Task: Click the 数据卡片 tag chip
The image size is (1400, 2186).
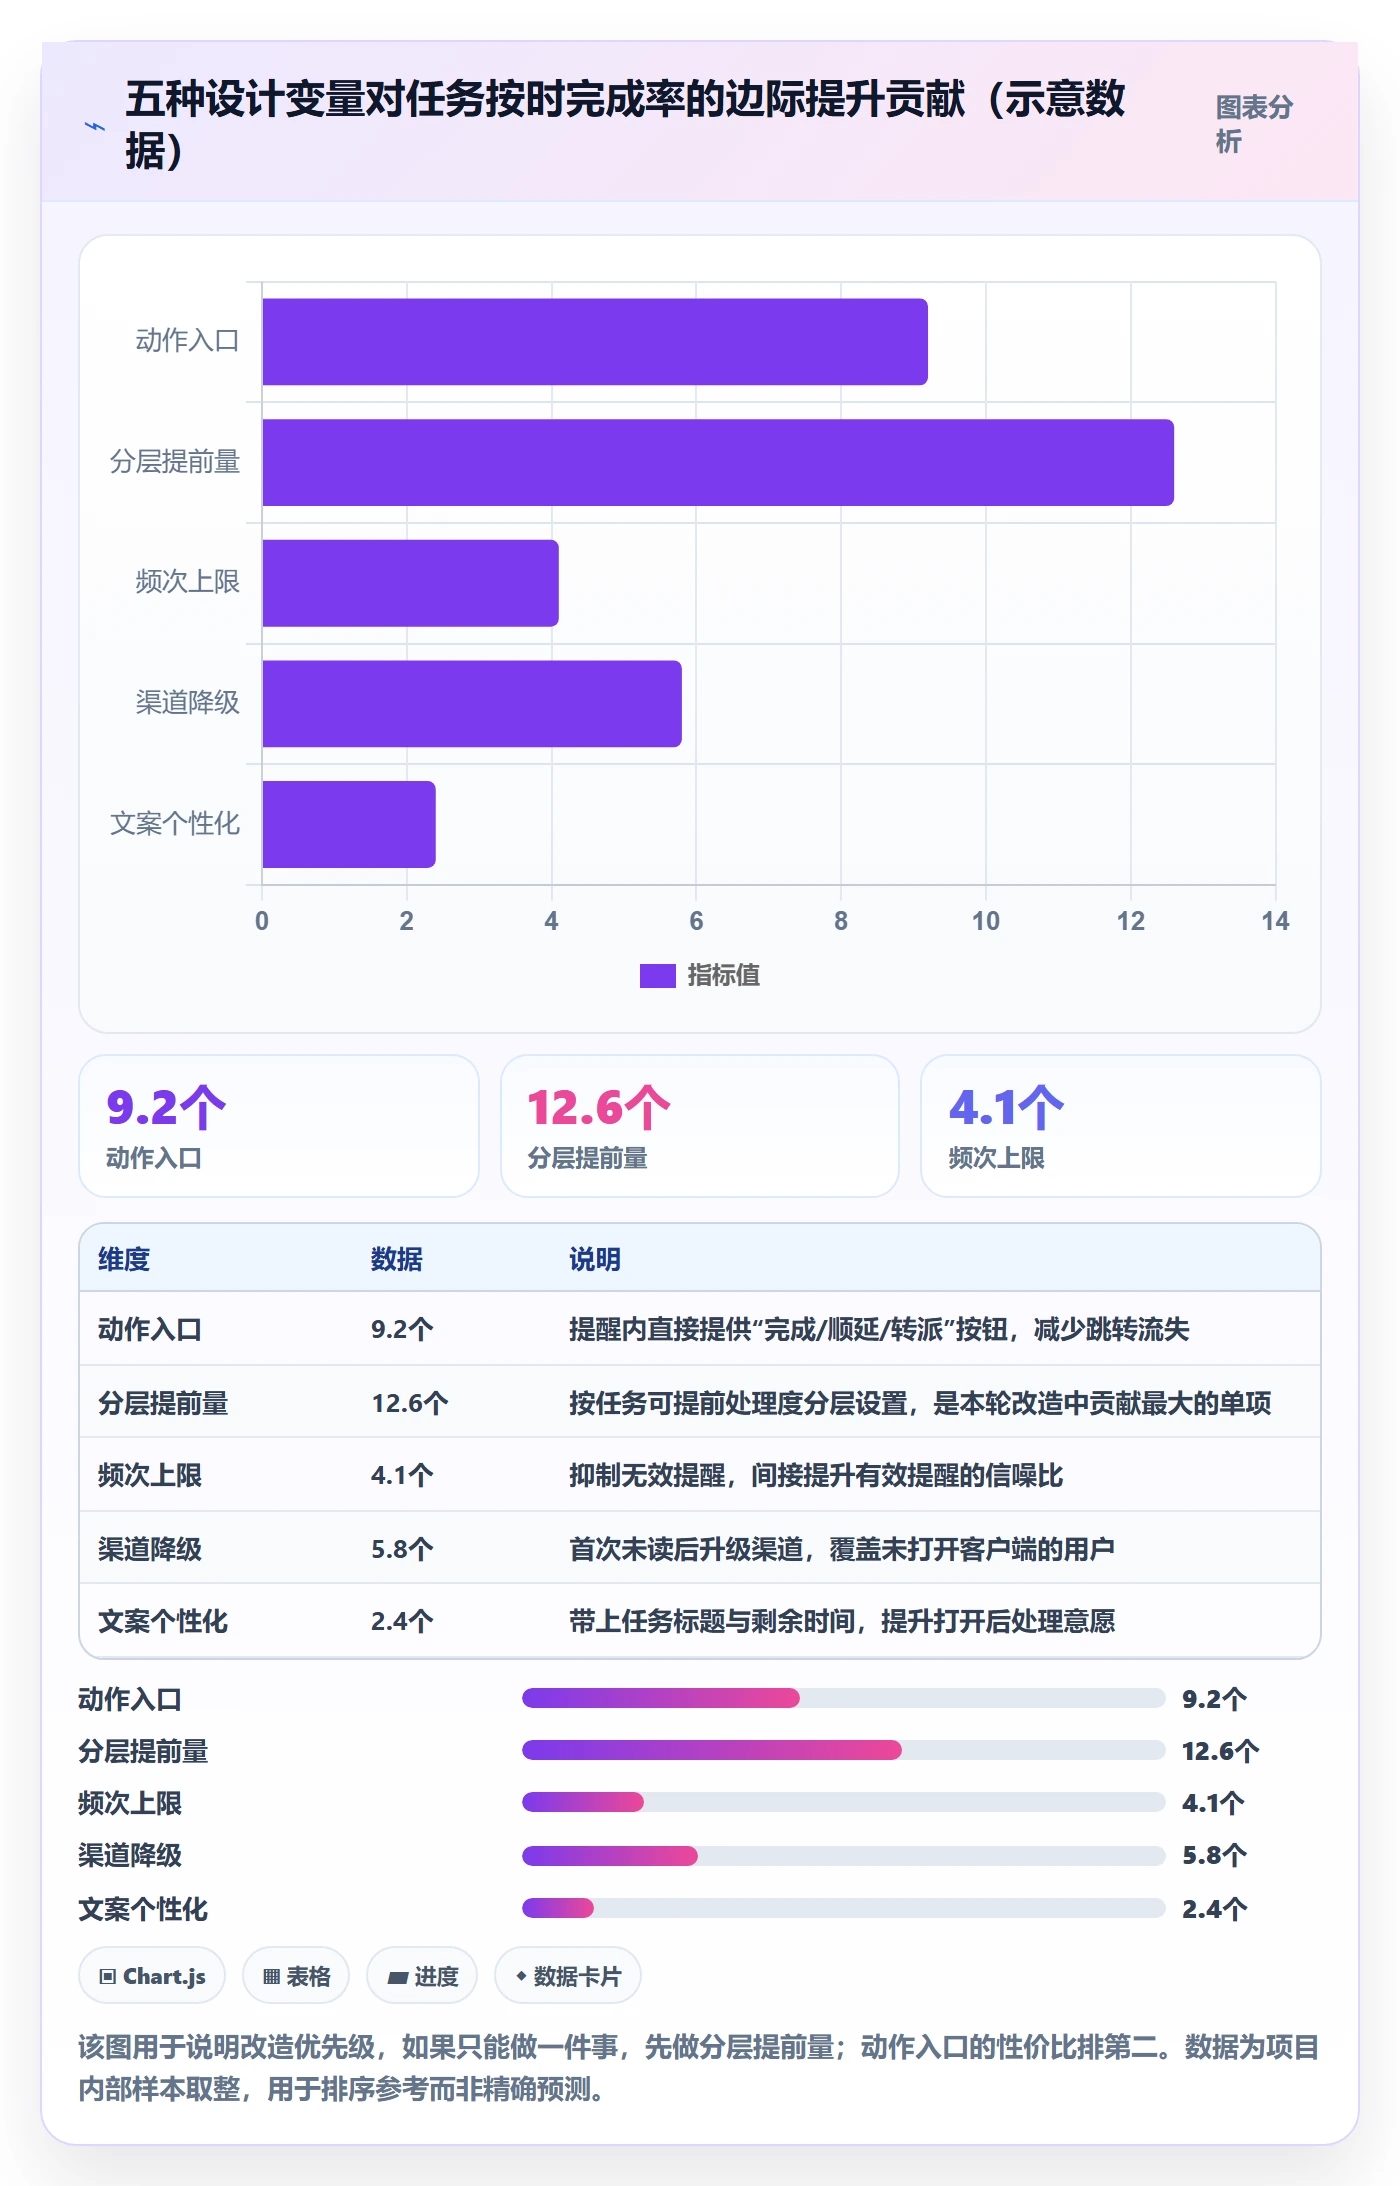Action: point(568,1976)
